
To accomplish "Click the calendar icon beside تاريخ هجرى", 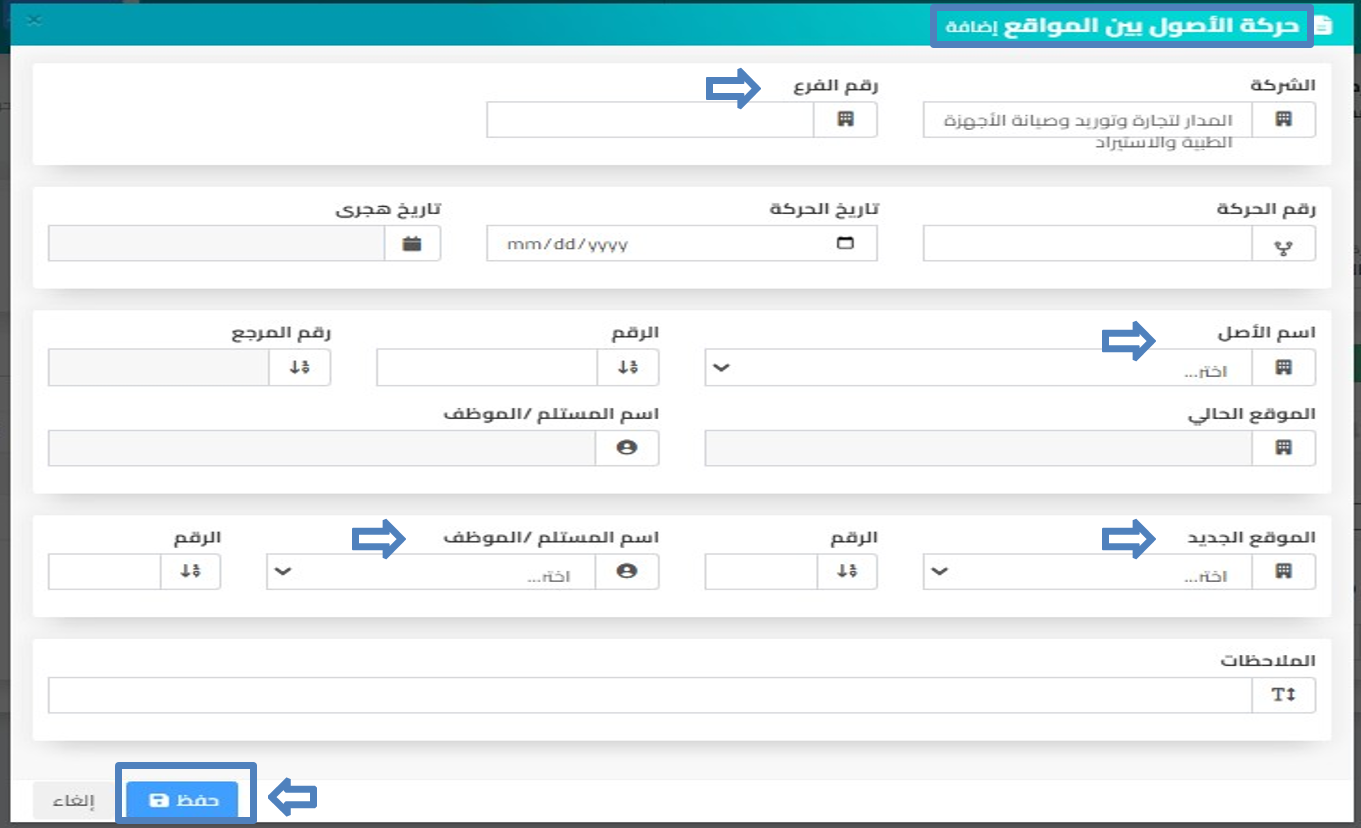I will pyautogui.click(x=412, y=243).
